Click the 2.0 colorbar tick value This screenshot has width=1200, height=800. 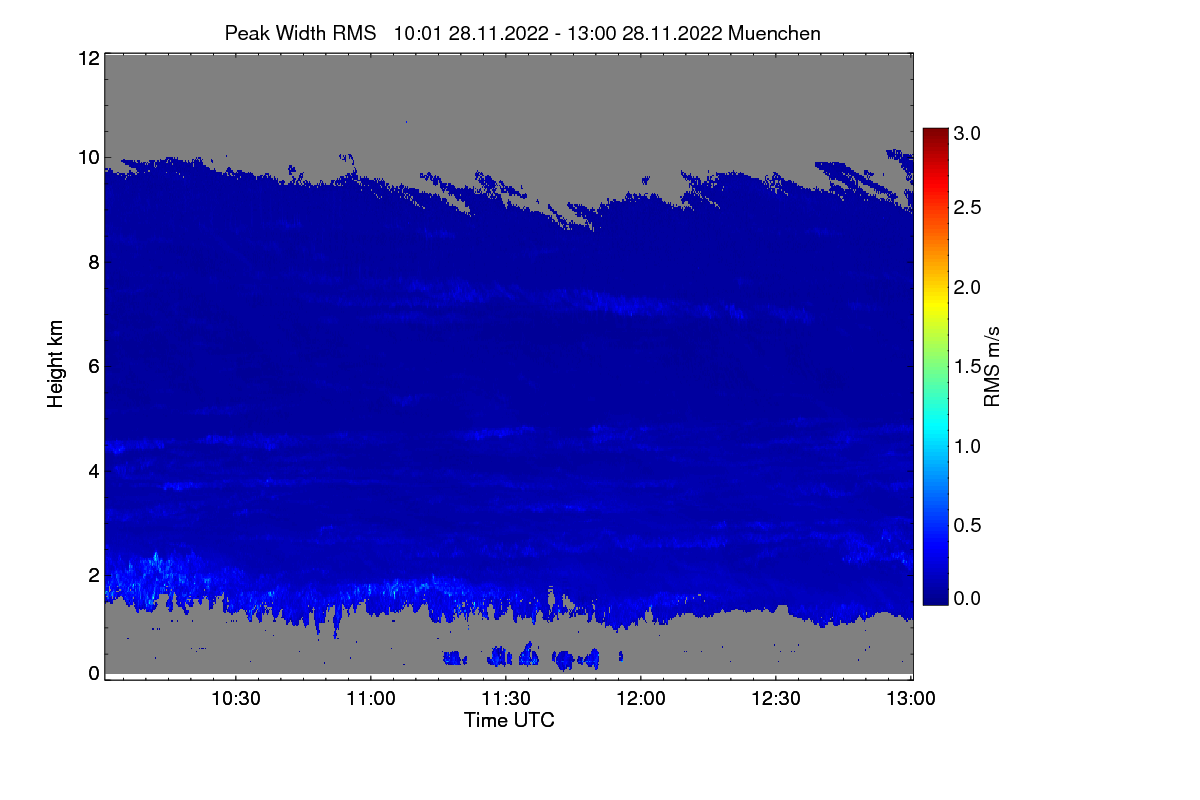point(969,288)
